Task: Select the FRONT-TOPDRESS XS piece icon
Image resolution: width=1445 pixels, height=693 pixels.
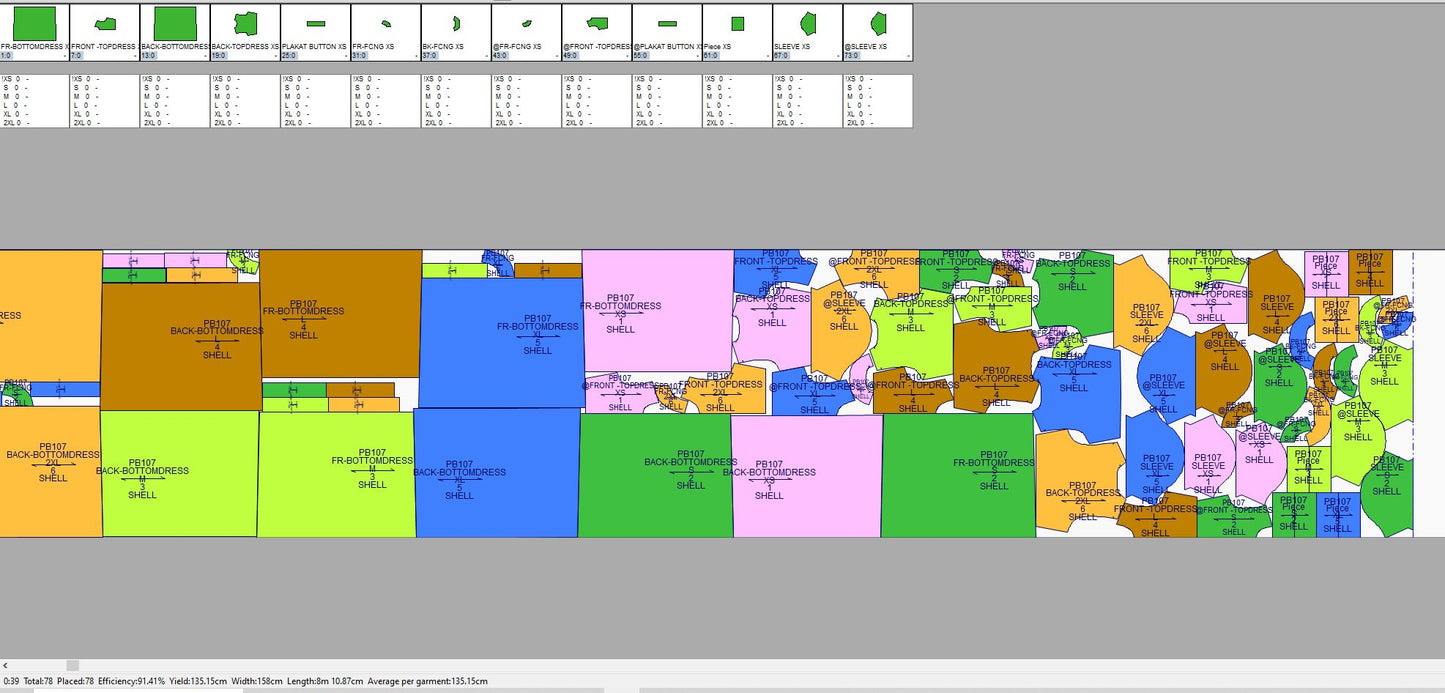Action: tap(105, 23)
